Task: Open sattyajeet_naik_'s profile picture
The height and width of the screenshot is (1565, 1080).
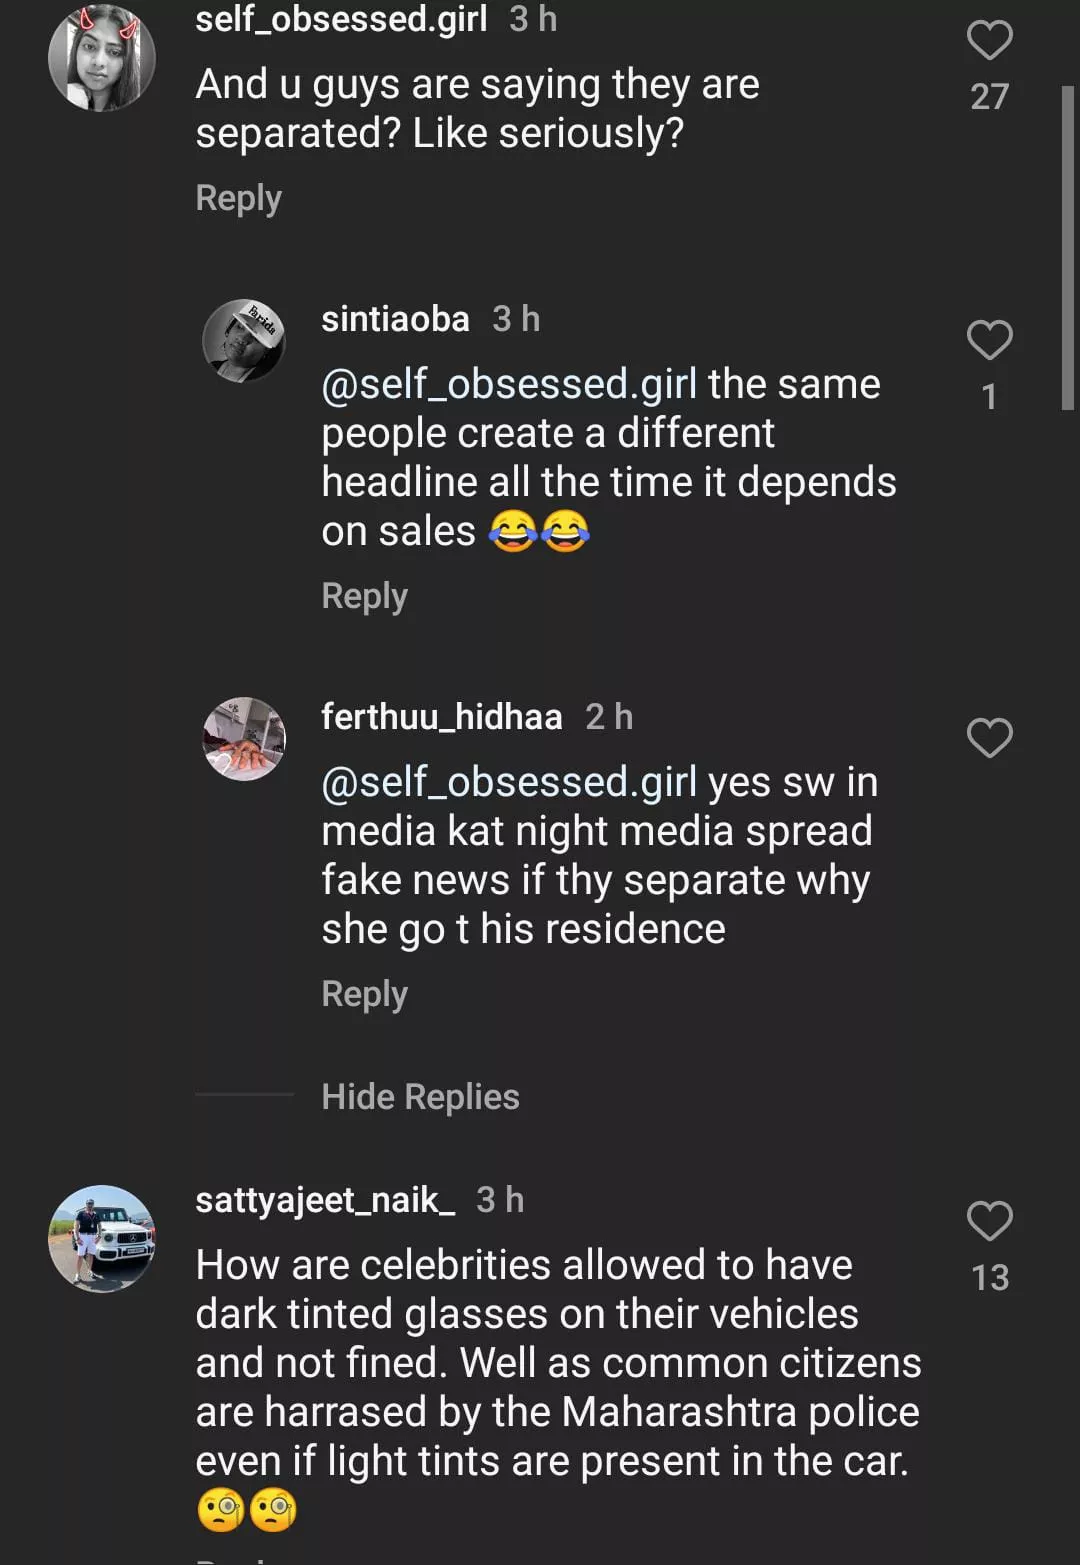Action: click(x=102, y=1238)
